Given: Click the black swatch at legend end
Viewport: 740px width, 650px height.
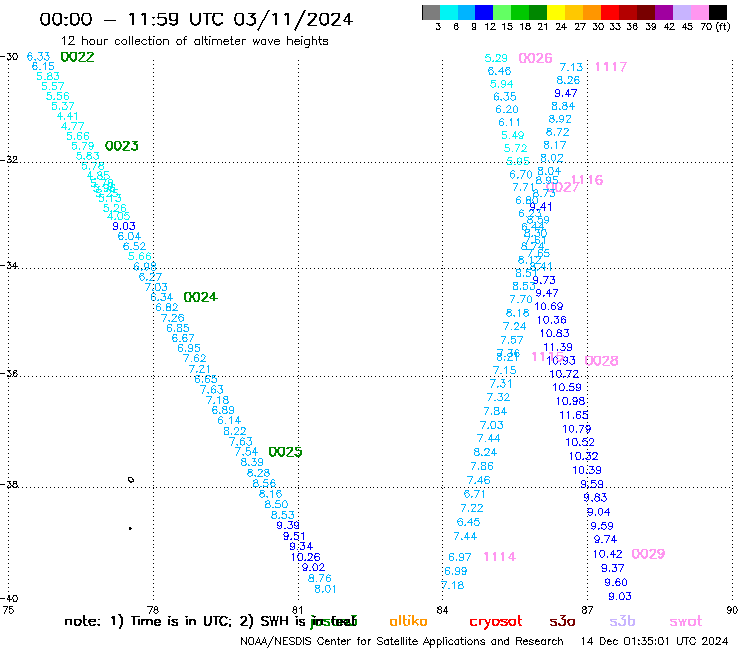Looking at the screenshot, I should pos(717,12).
